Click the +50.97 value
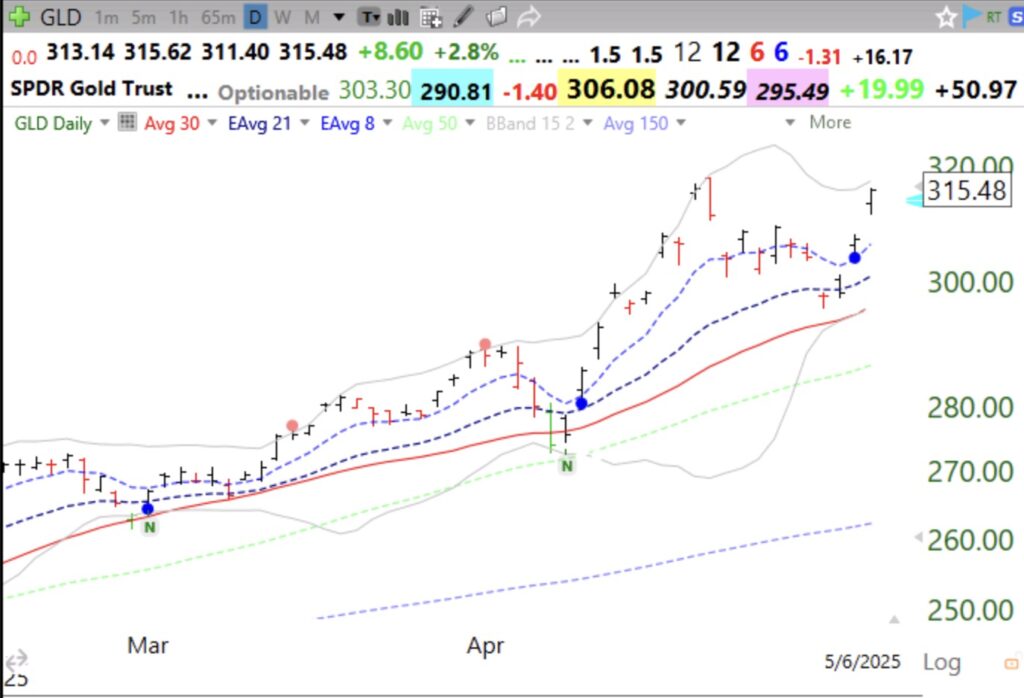 pyautogui.click(x=976, y=89)
